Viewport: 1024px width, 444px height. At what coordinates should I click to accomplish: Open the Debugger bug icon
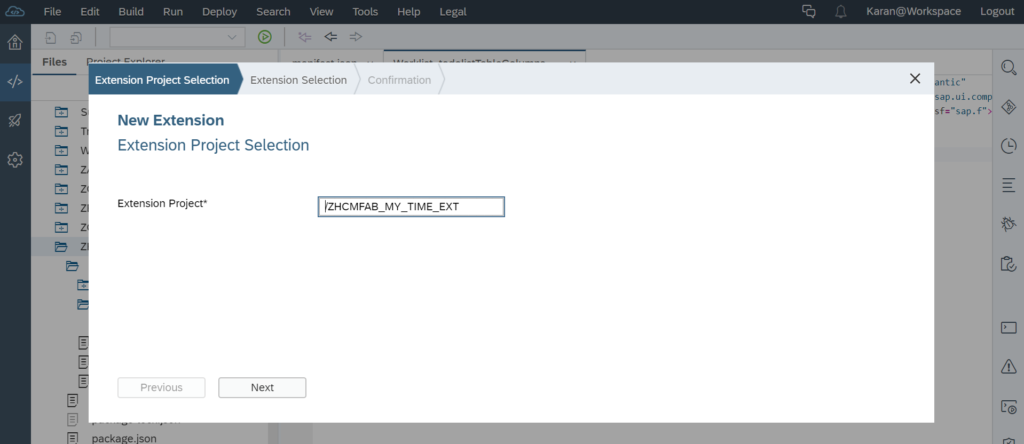click(x=1008, y=225)
